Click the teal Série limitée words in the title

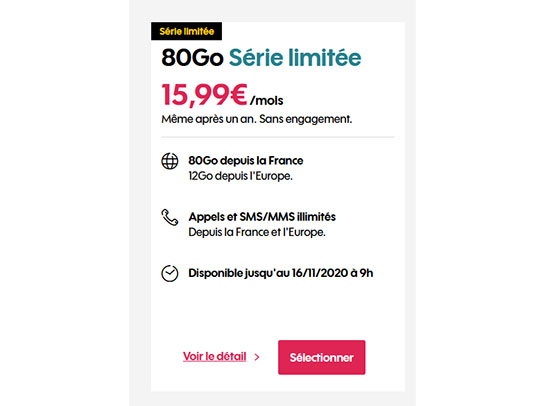295,57
